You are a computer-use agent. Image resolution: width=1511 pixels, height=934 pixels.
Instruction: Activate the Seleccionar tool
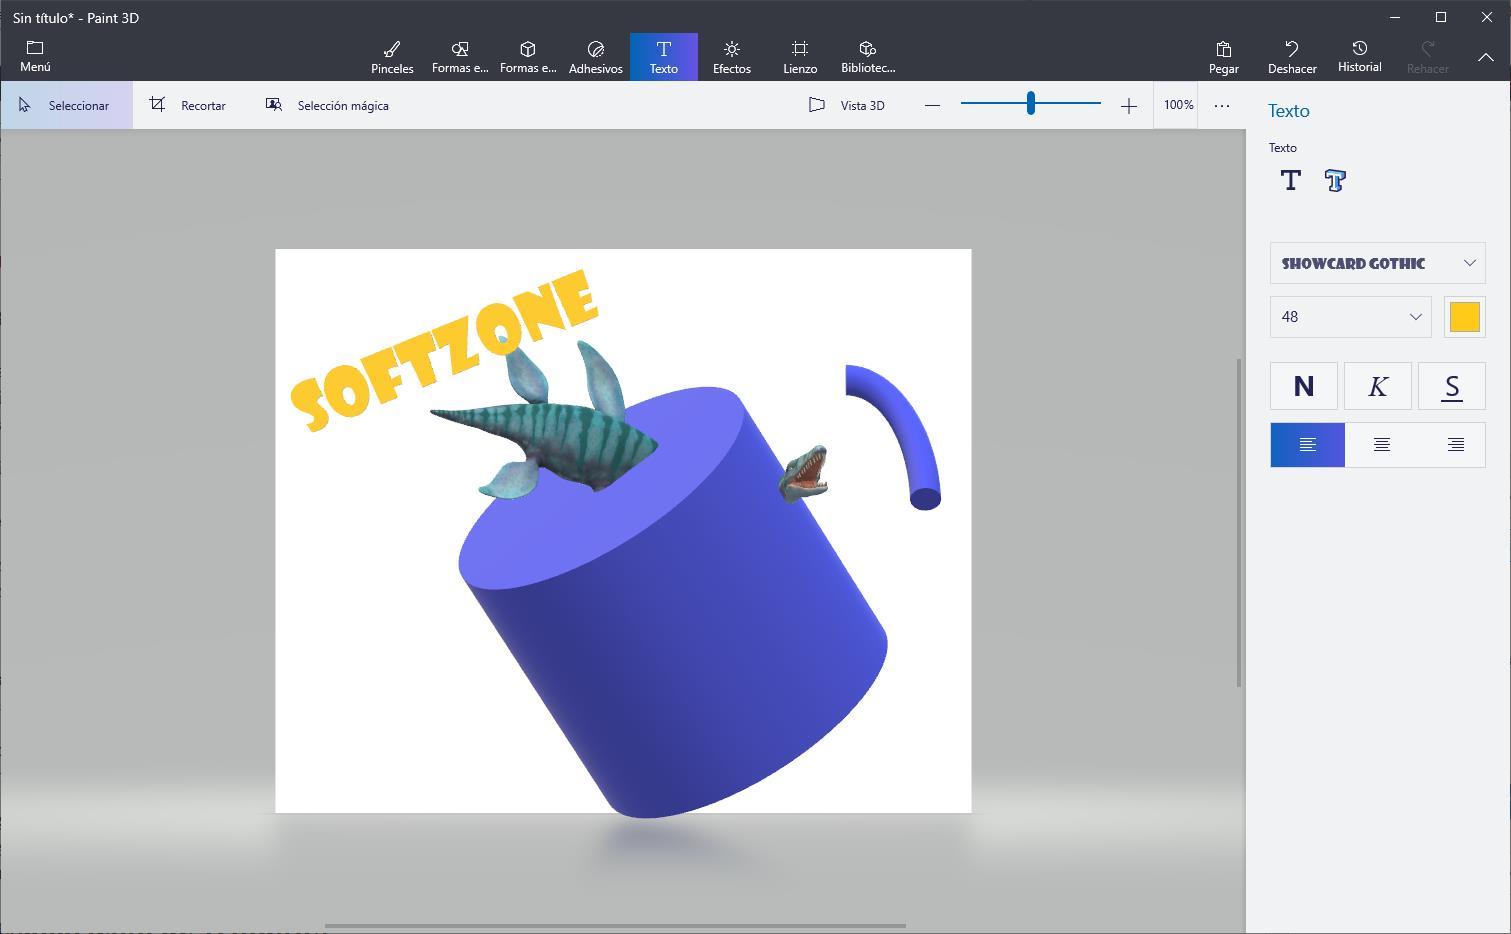pos(66,105)
